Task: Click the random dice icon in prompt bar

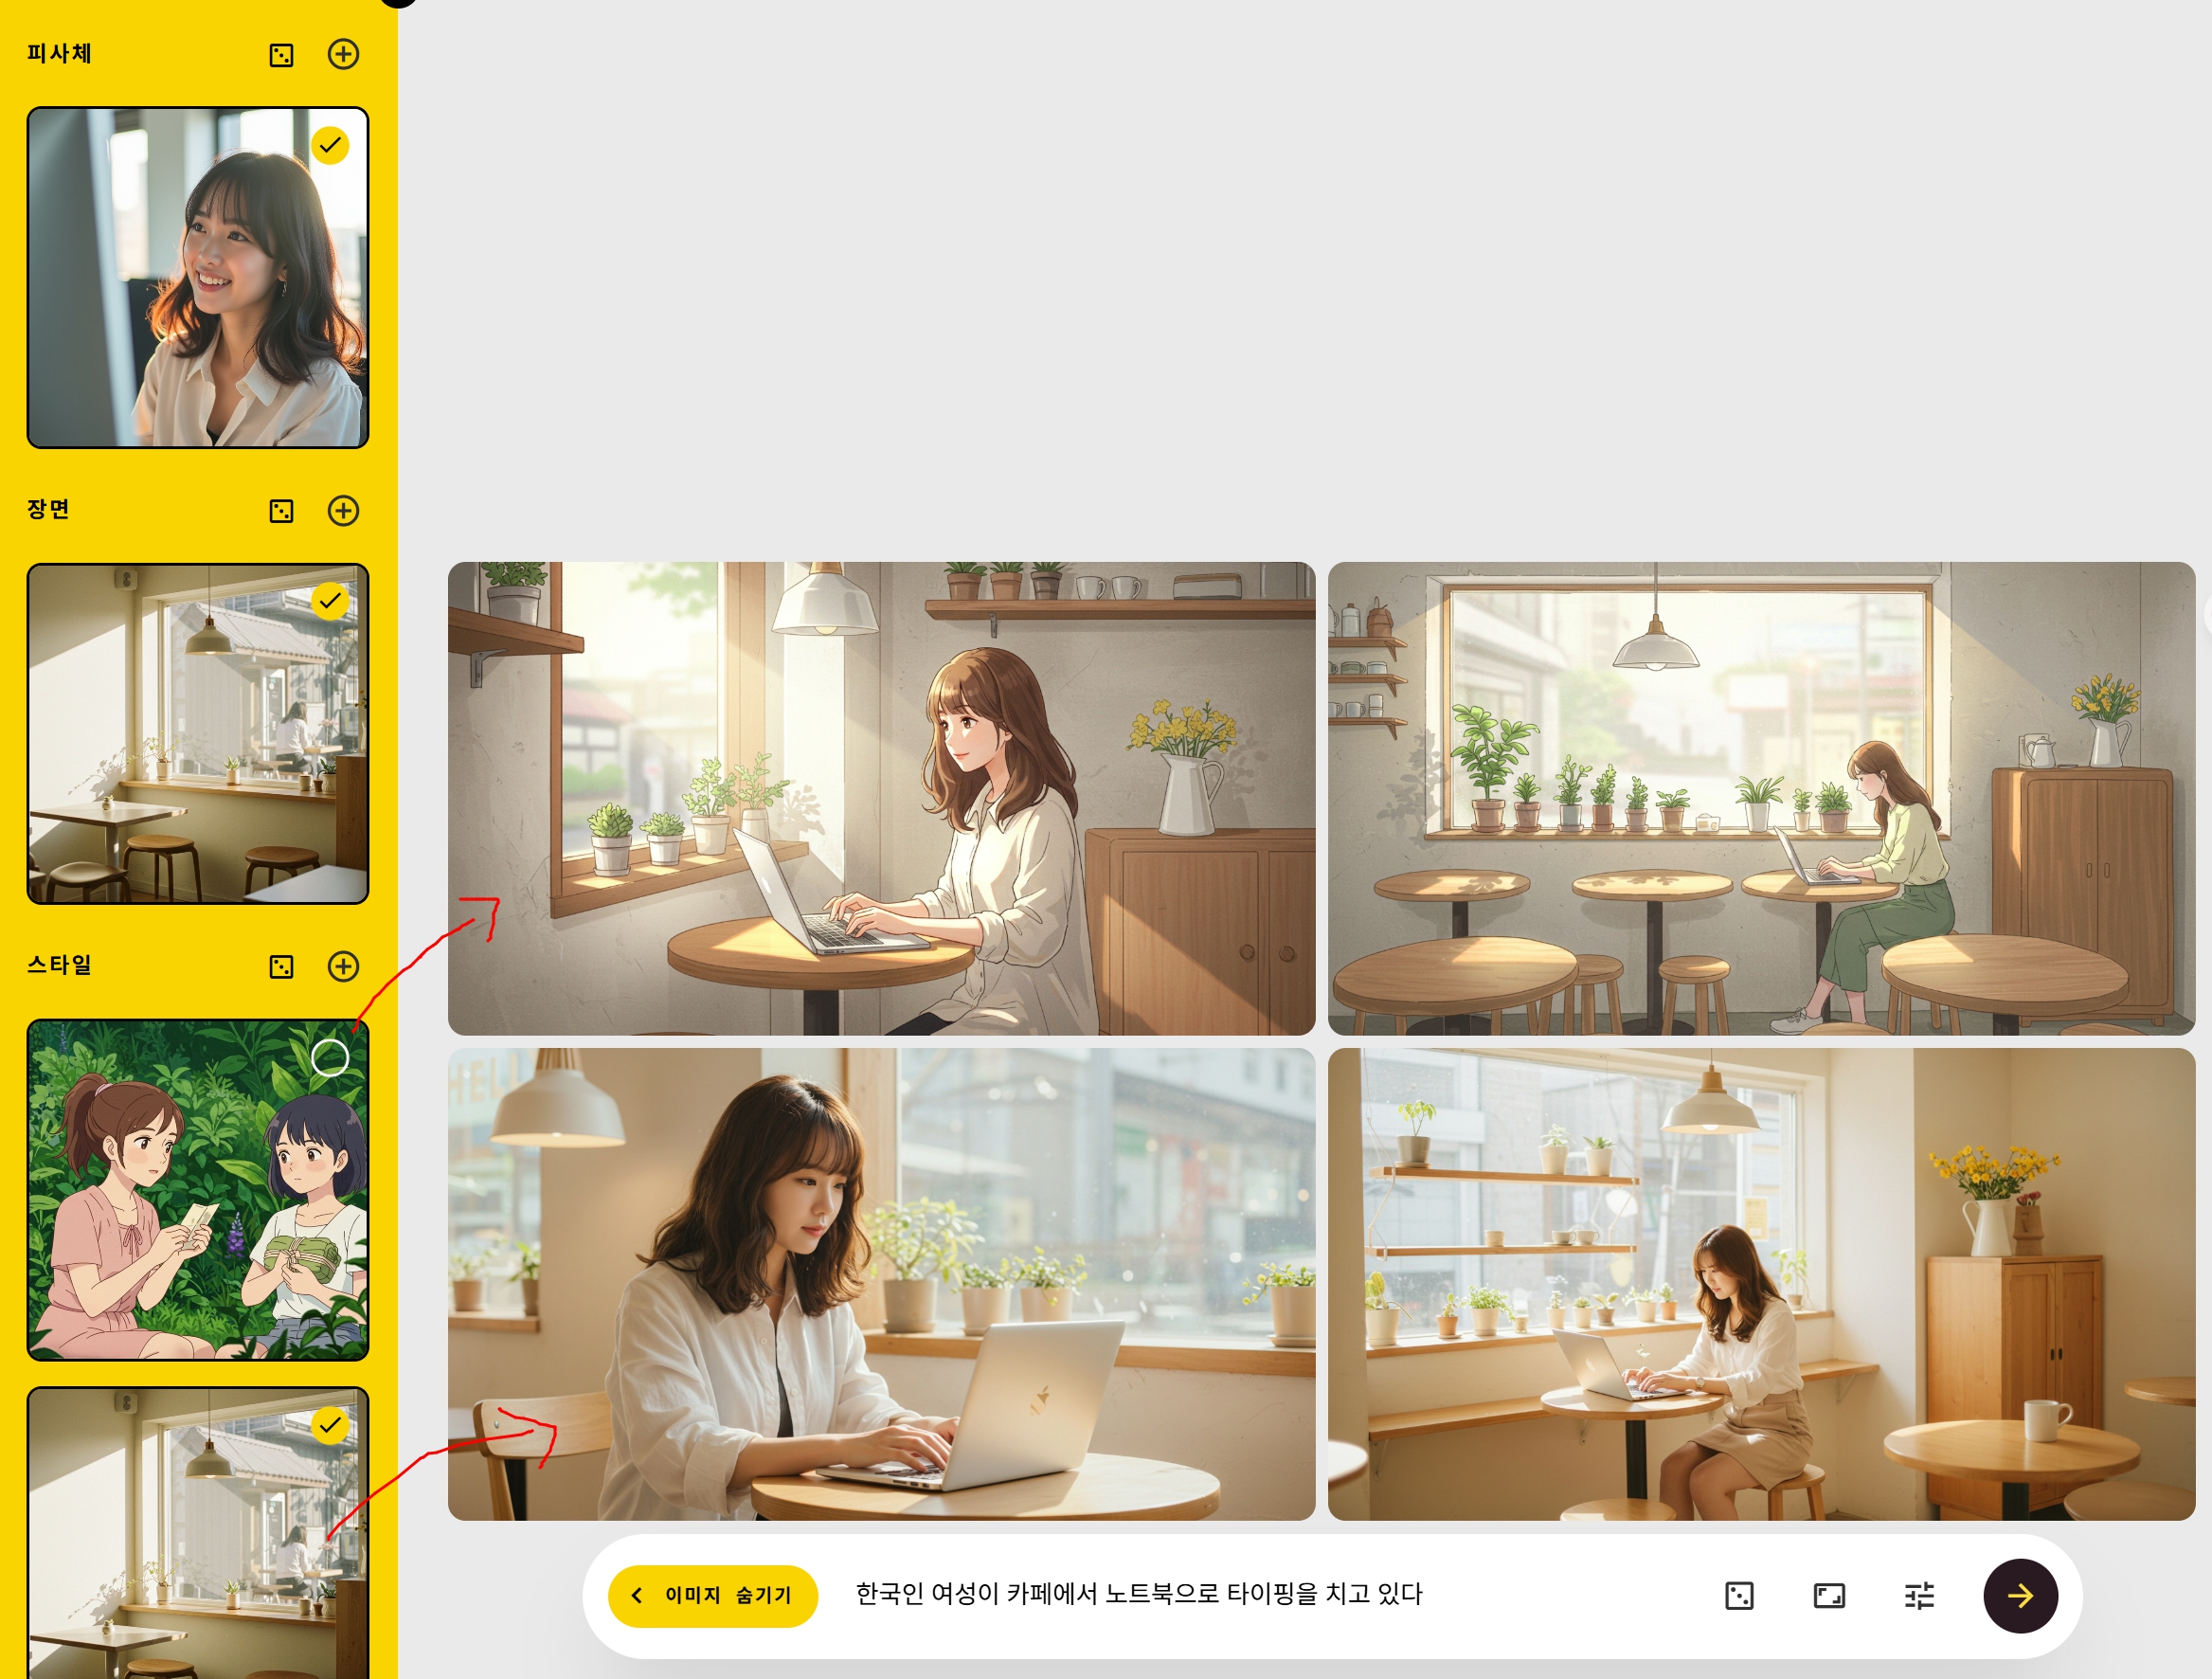Action: (1739, 1595)
